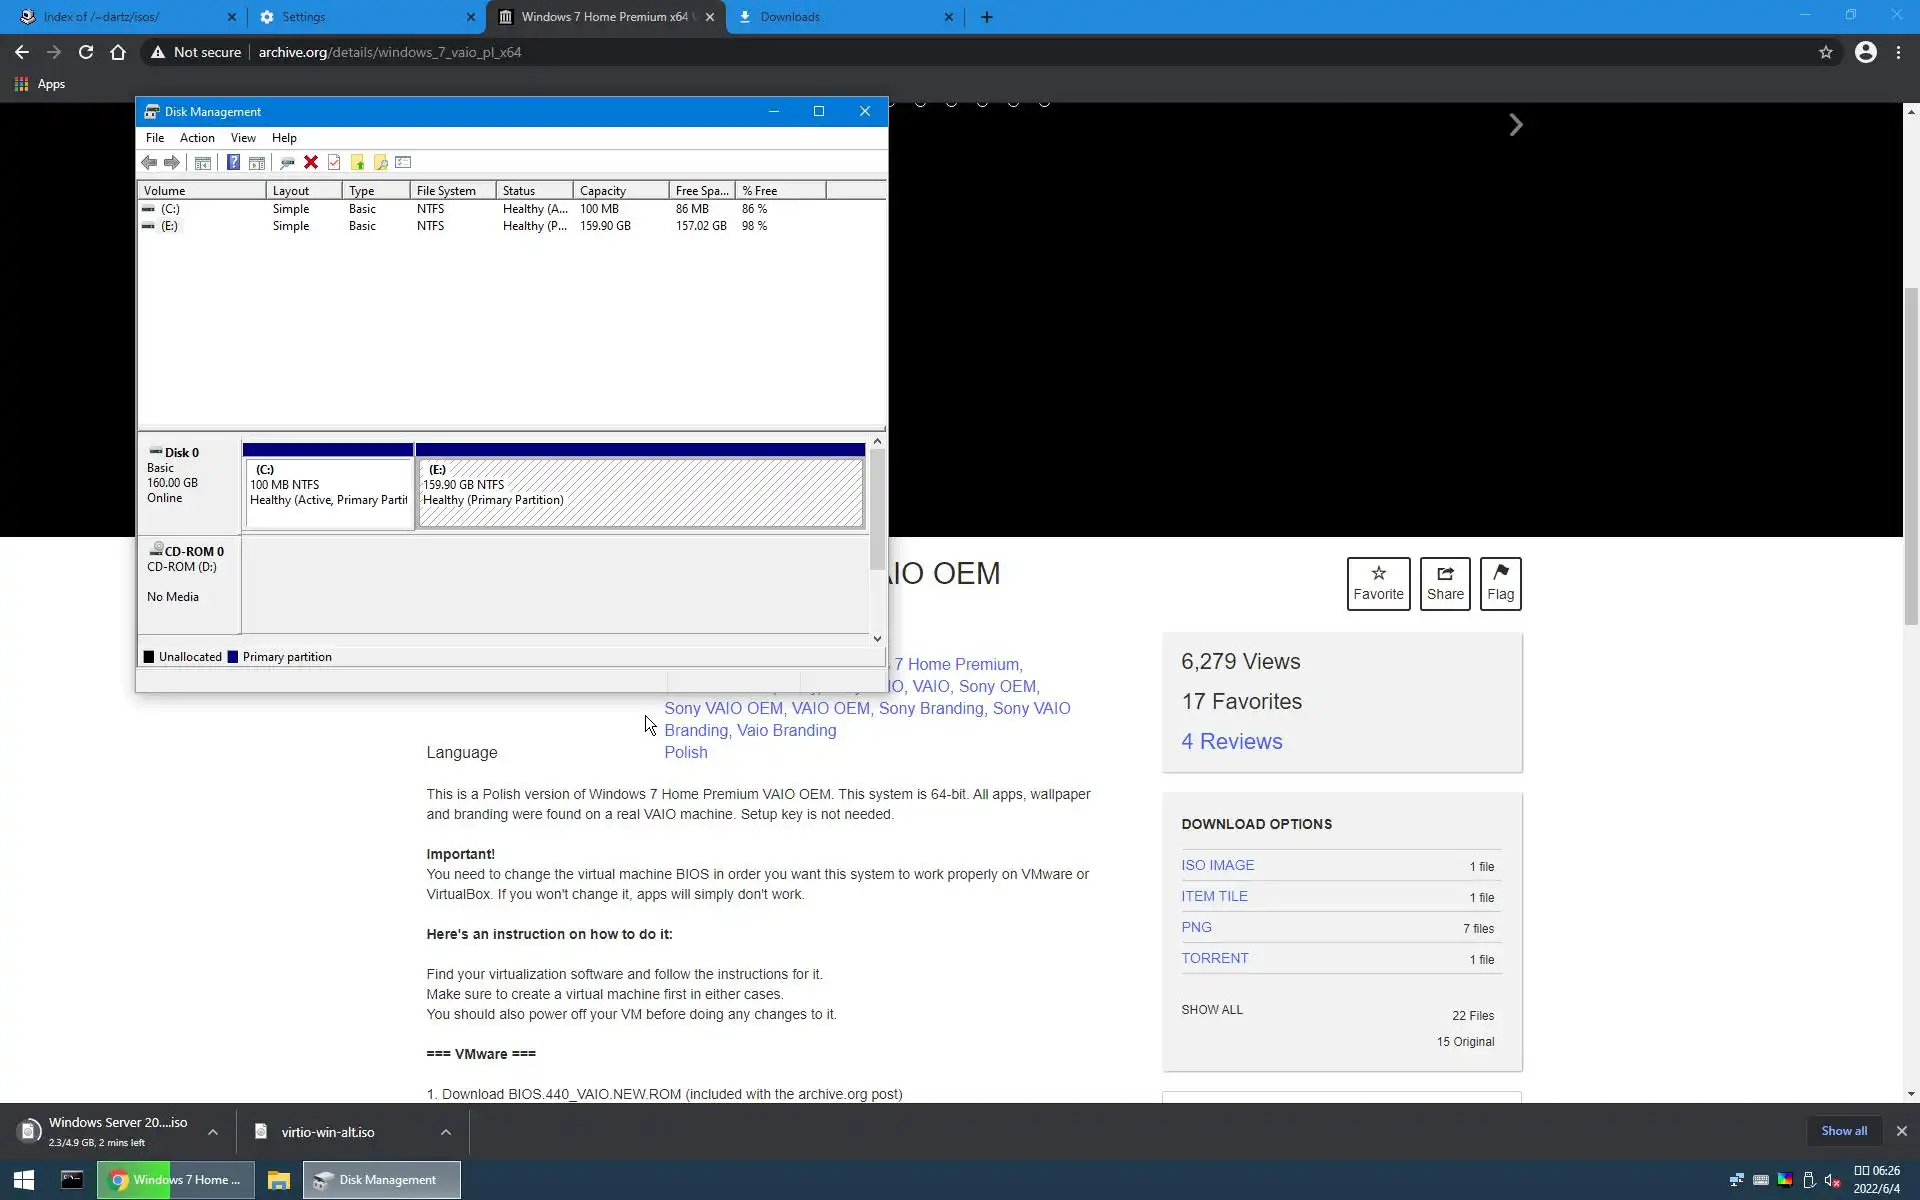Click the blue Primary partition legend swatch
The height and width of the screenshot is (1200, 1920).
(x=233, y=657)
